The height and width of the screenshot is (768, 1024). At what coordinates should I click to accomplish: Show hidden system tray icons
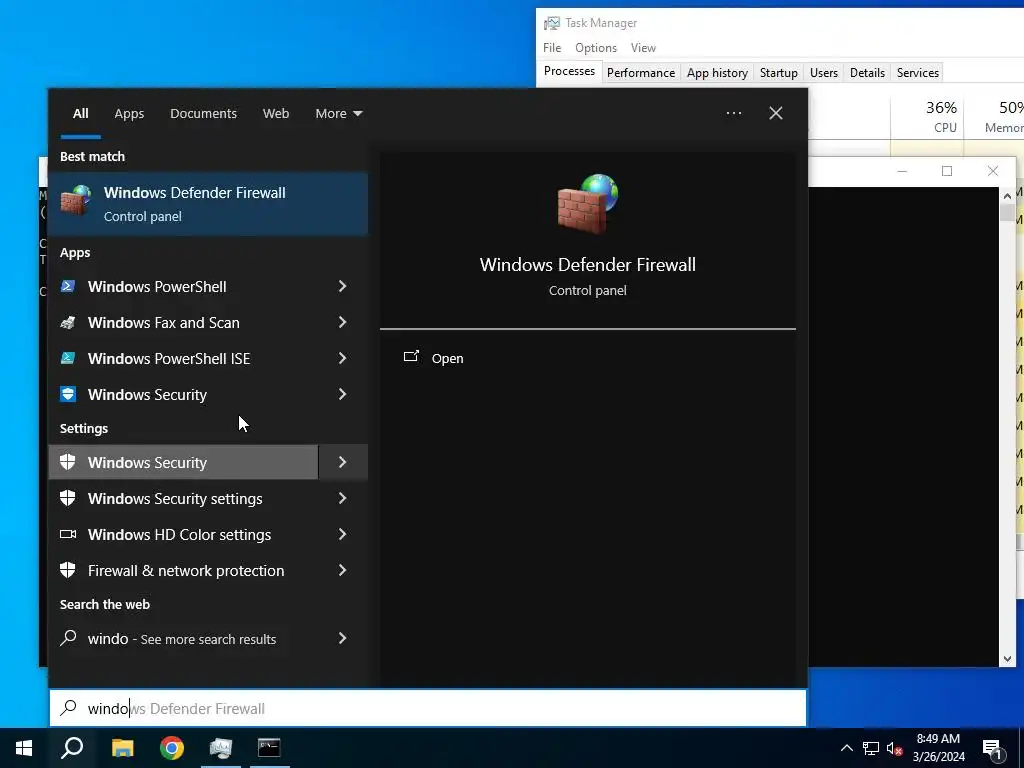(846, 748)
